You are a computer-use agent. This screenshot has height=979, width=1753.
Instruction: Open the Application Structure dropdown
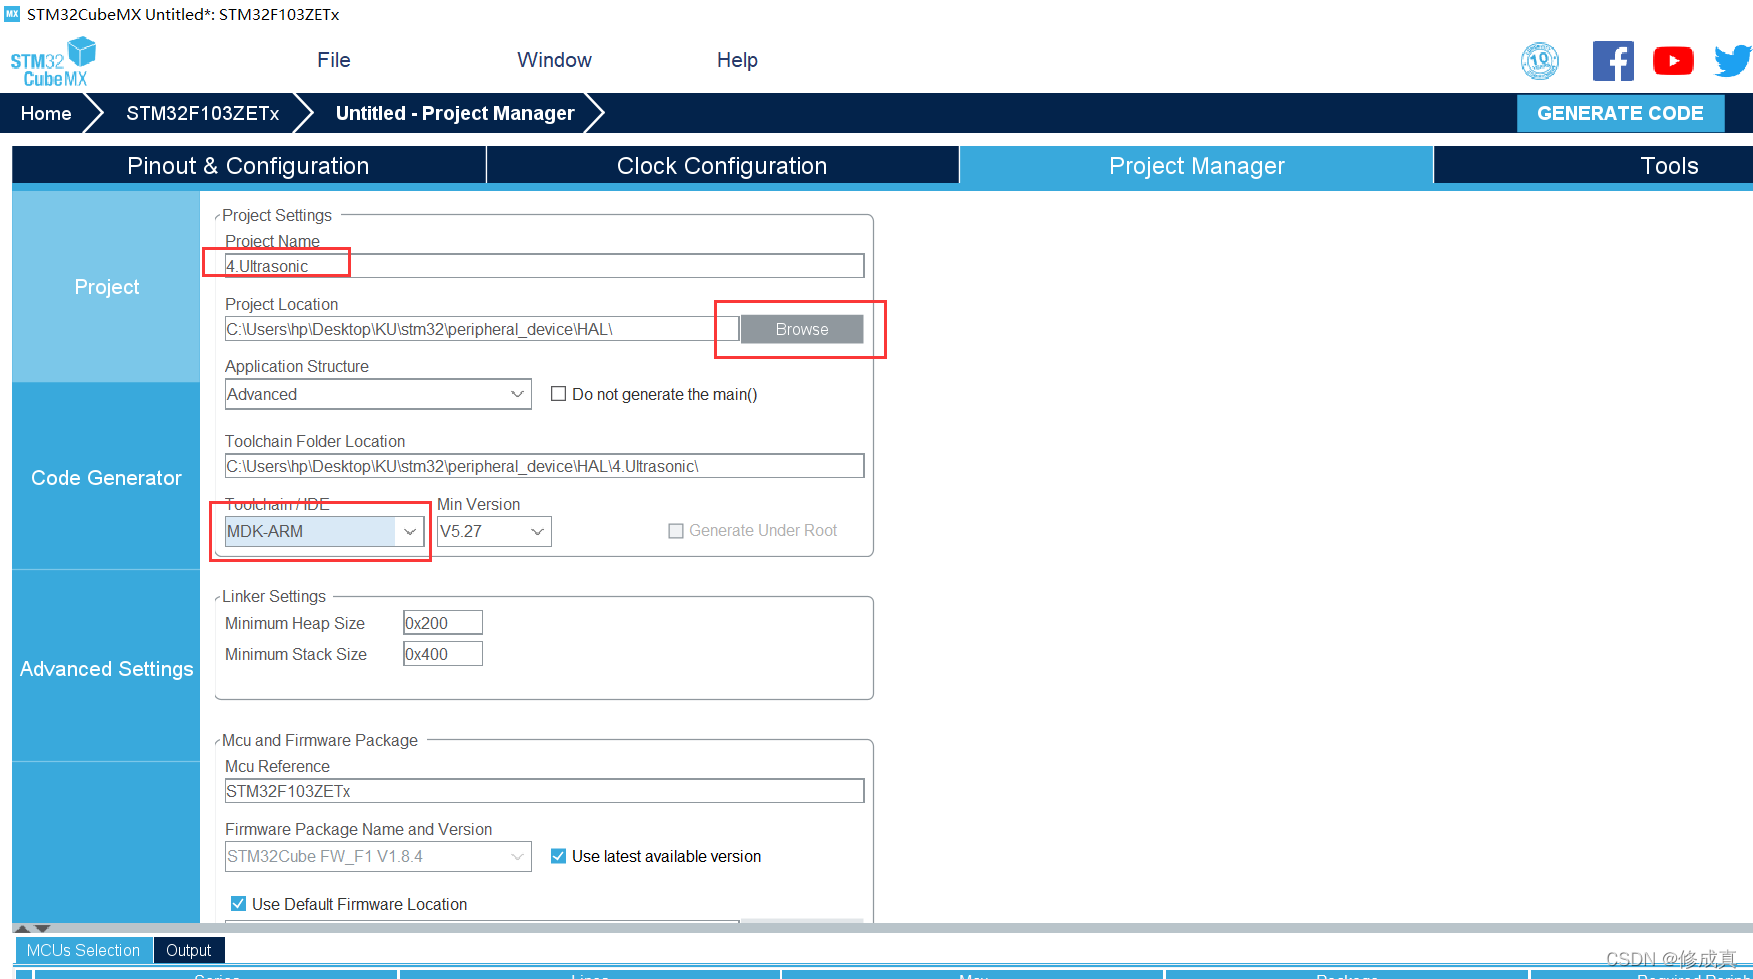pos(378,394)
